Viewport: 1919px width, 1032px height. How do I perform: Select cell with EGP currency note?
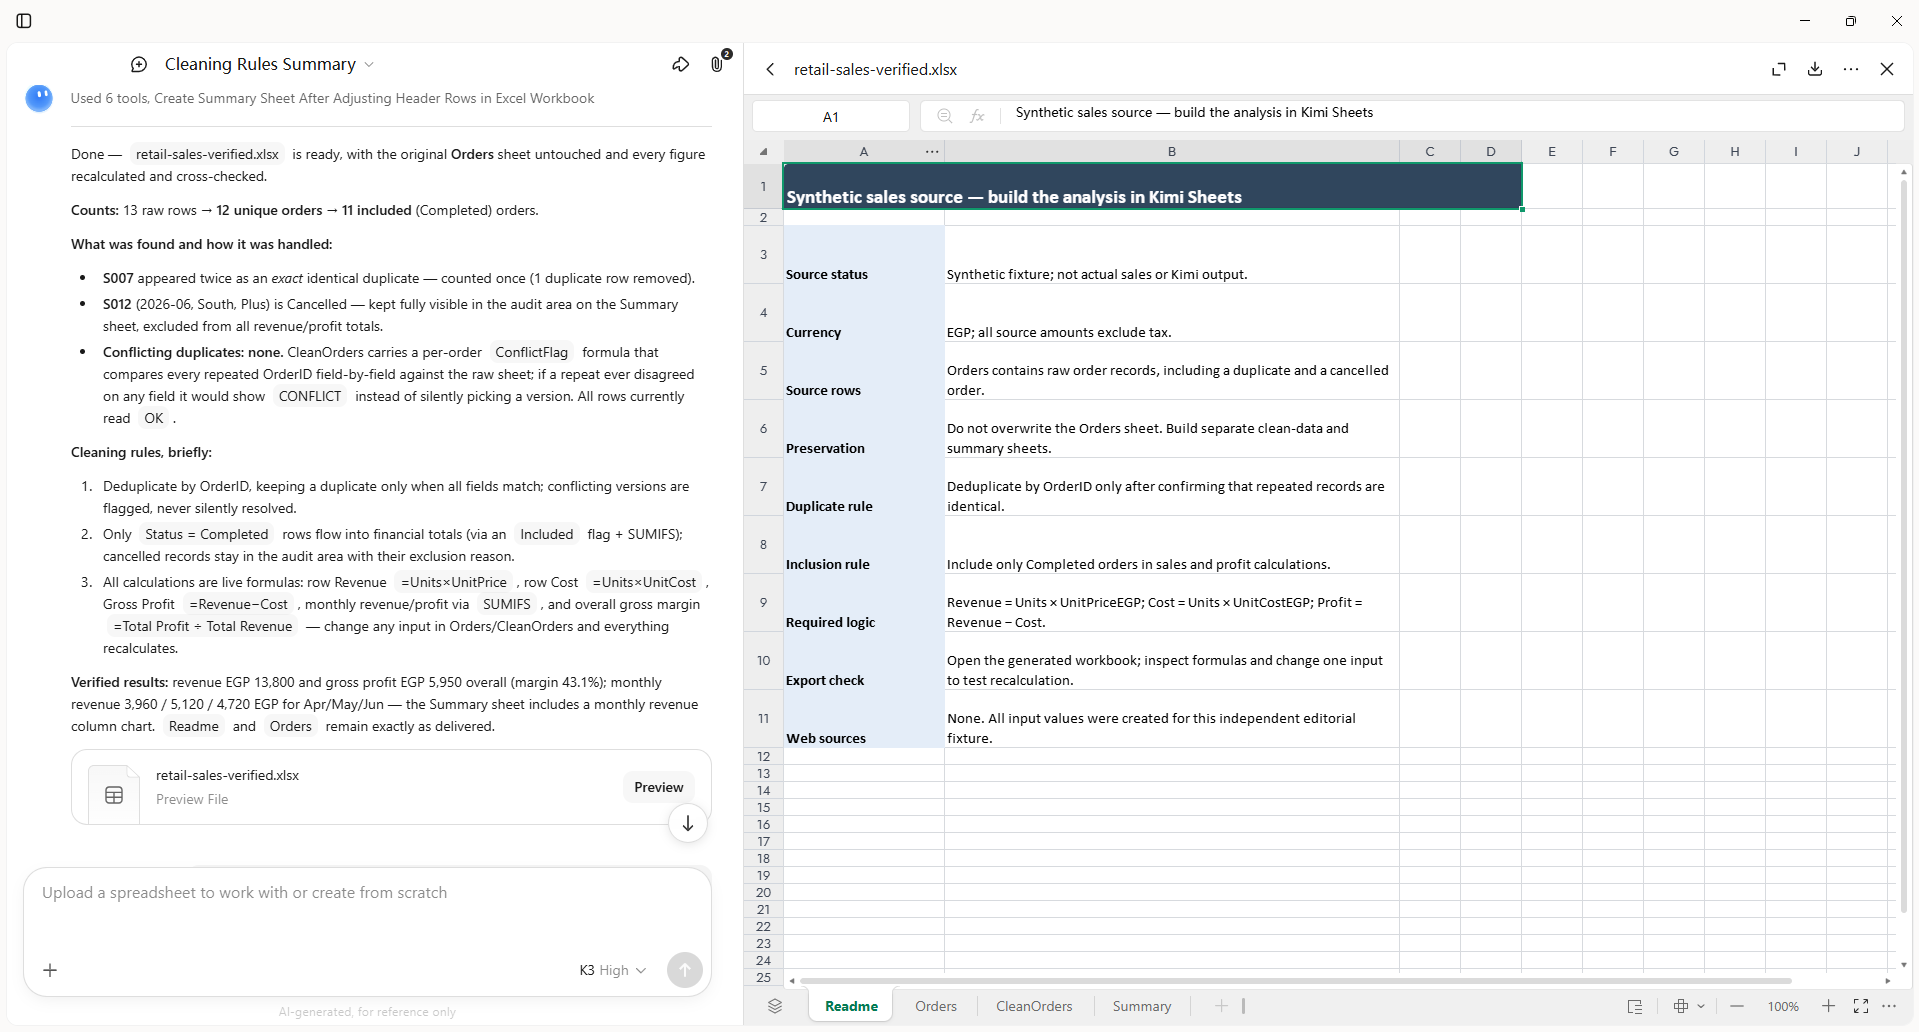[x=1172, y=313]
